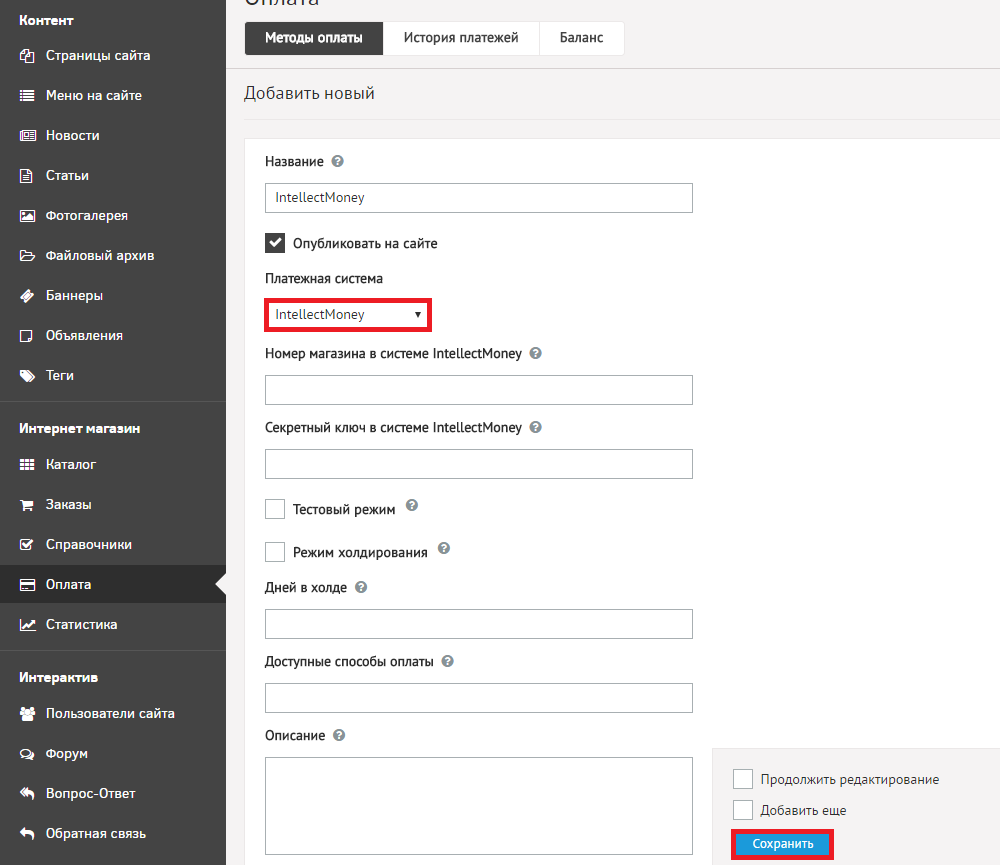This screenshot has width=1000, height=865.
Task: Uncheck the Опубликовать на сайте checkbox
Action: coord(275,243)
